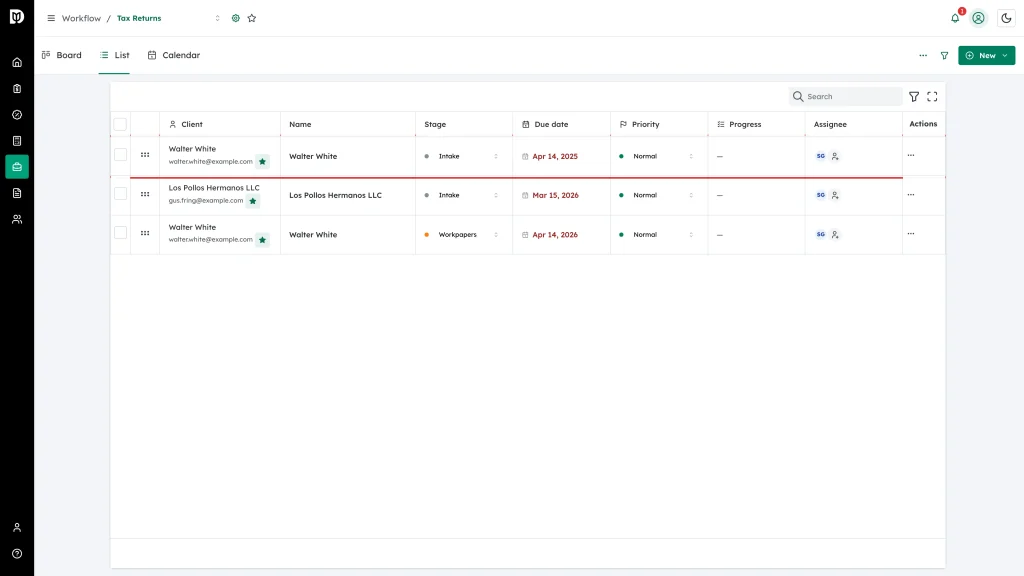Open the user profile avatar
The height and width of the screenshot is (576, 1024).
(978, 18)
